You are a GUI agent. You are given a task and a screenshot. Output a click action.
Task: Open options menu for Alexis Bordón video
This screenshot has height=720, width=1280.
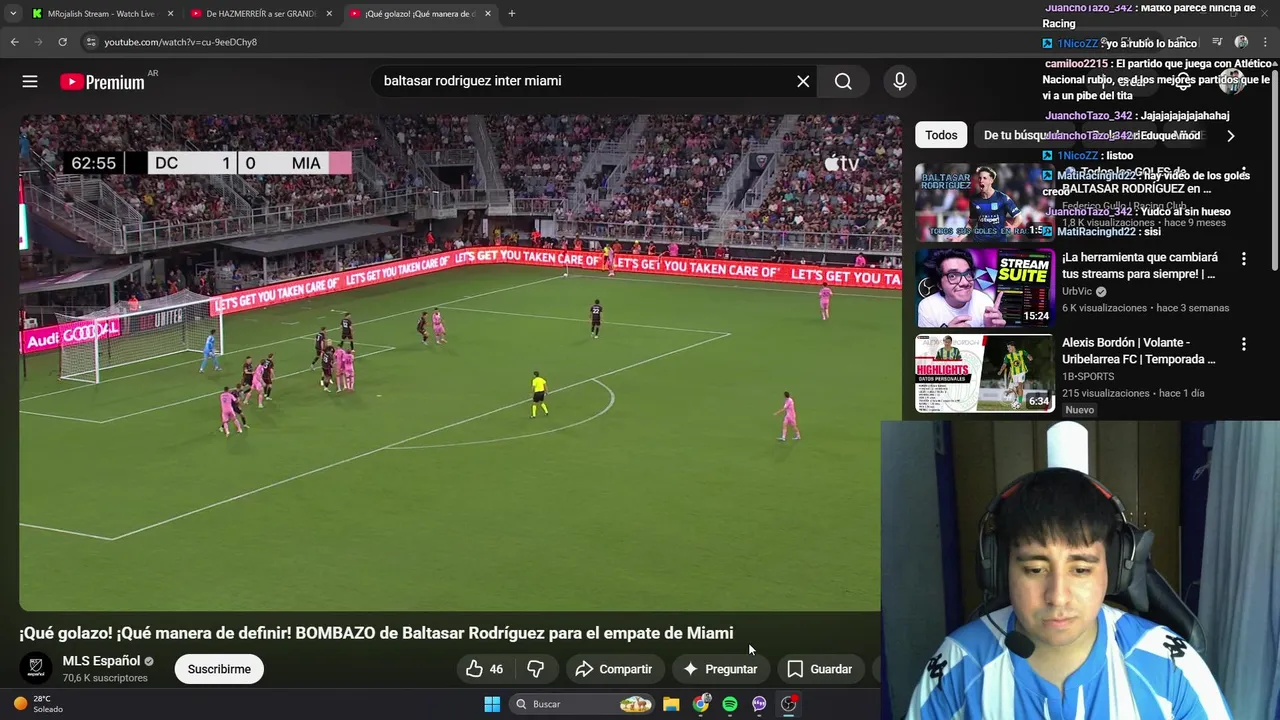click(1244, 344)
